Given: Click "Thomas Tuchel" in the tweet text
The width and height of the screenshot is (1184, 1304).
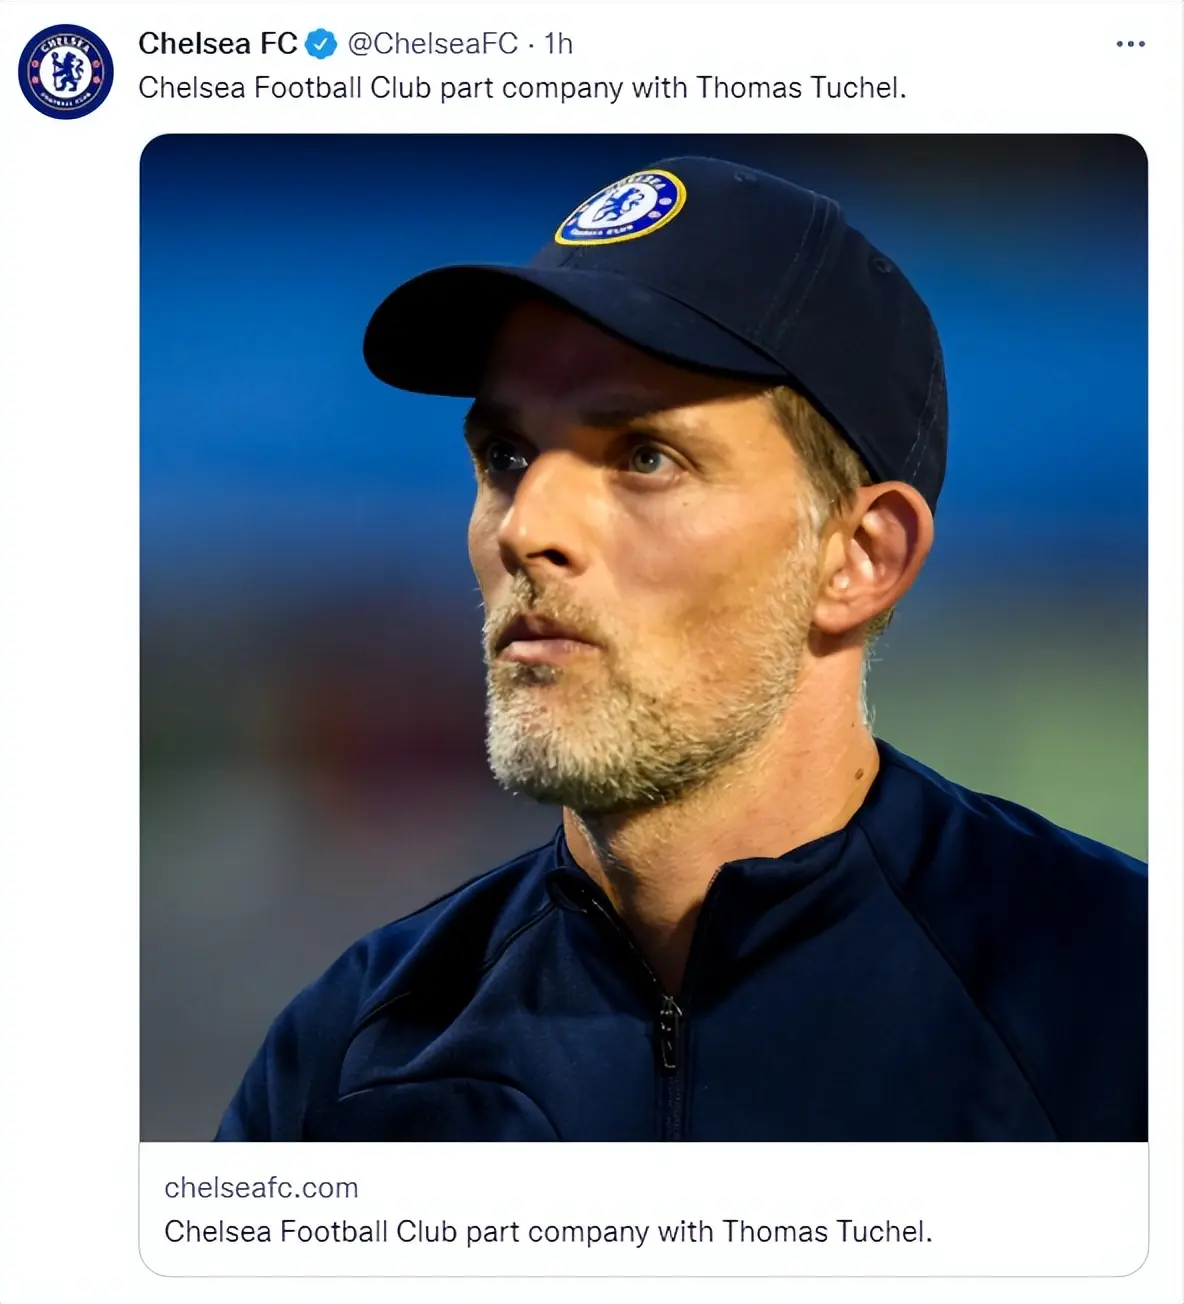Looking at the screenshot, I should [x=801, y=88].
